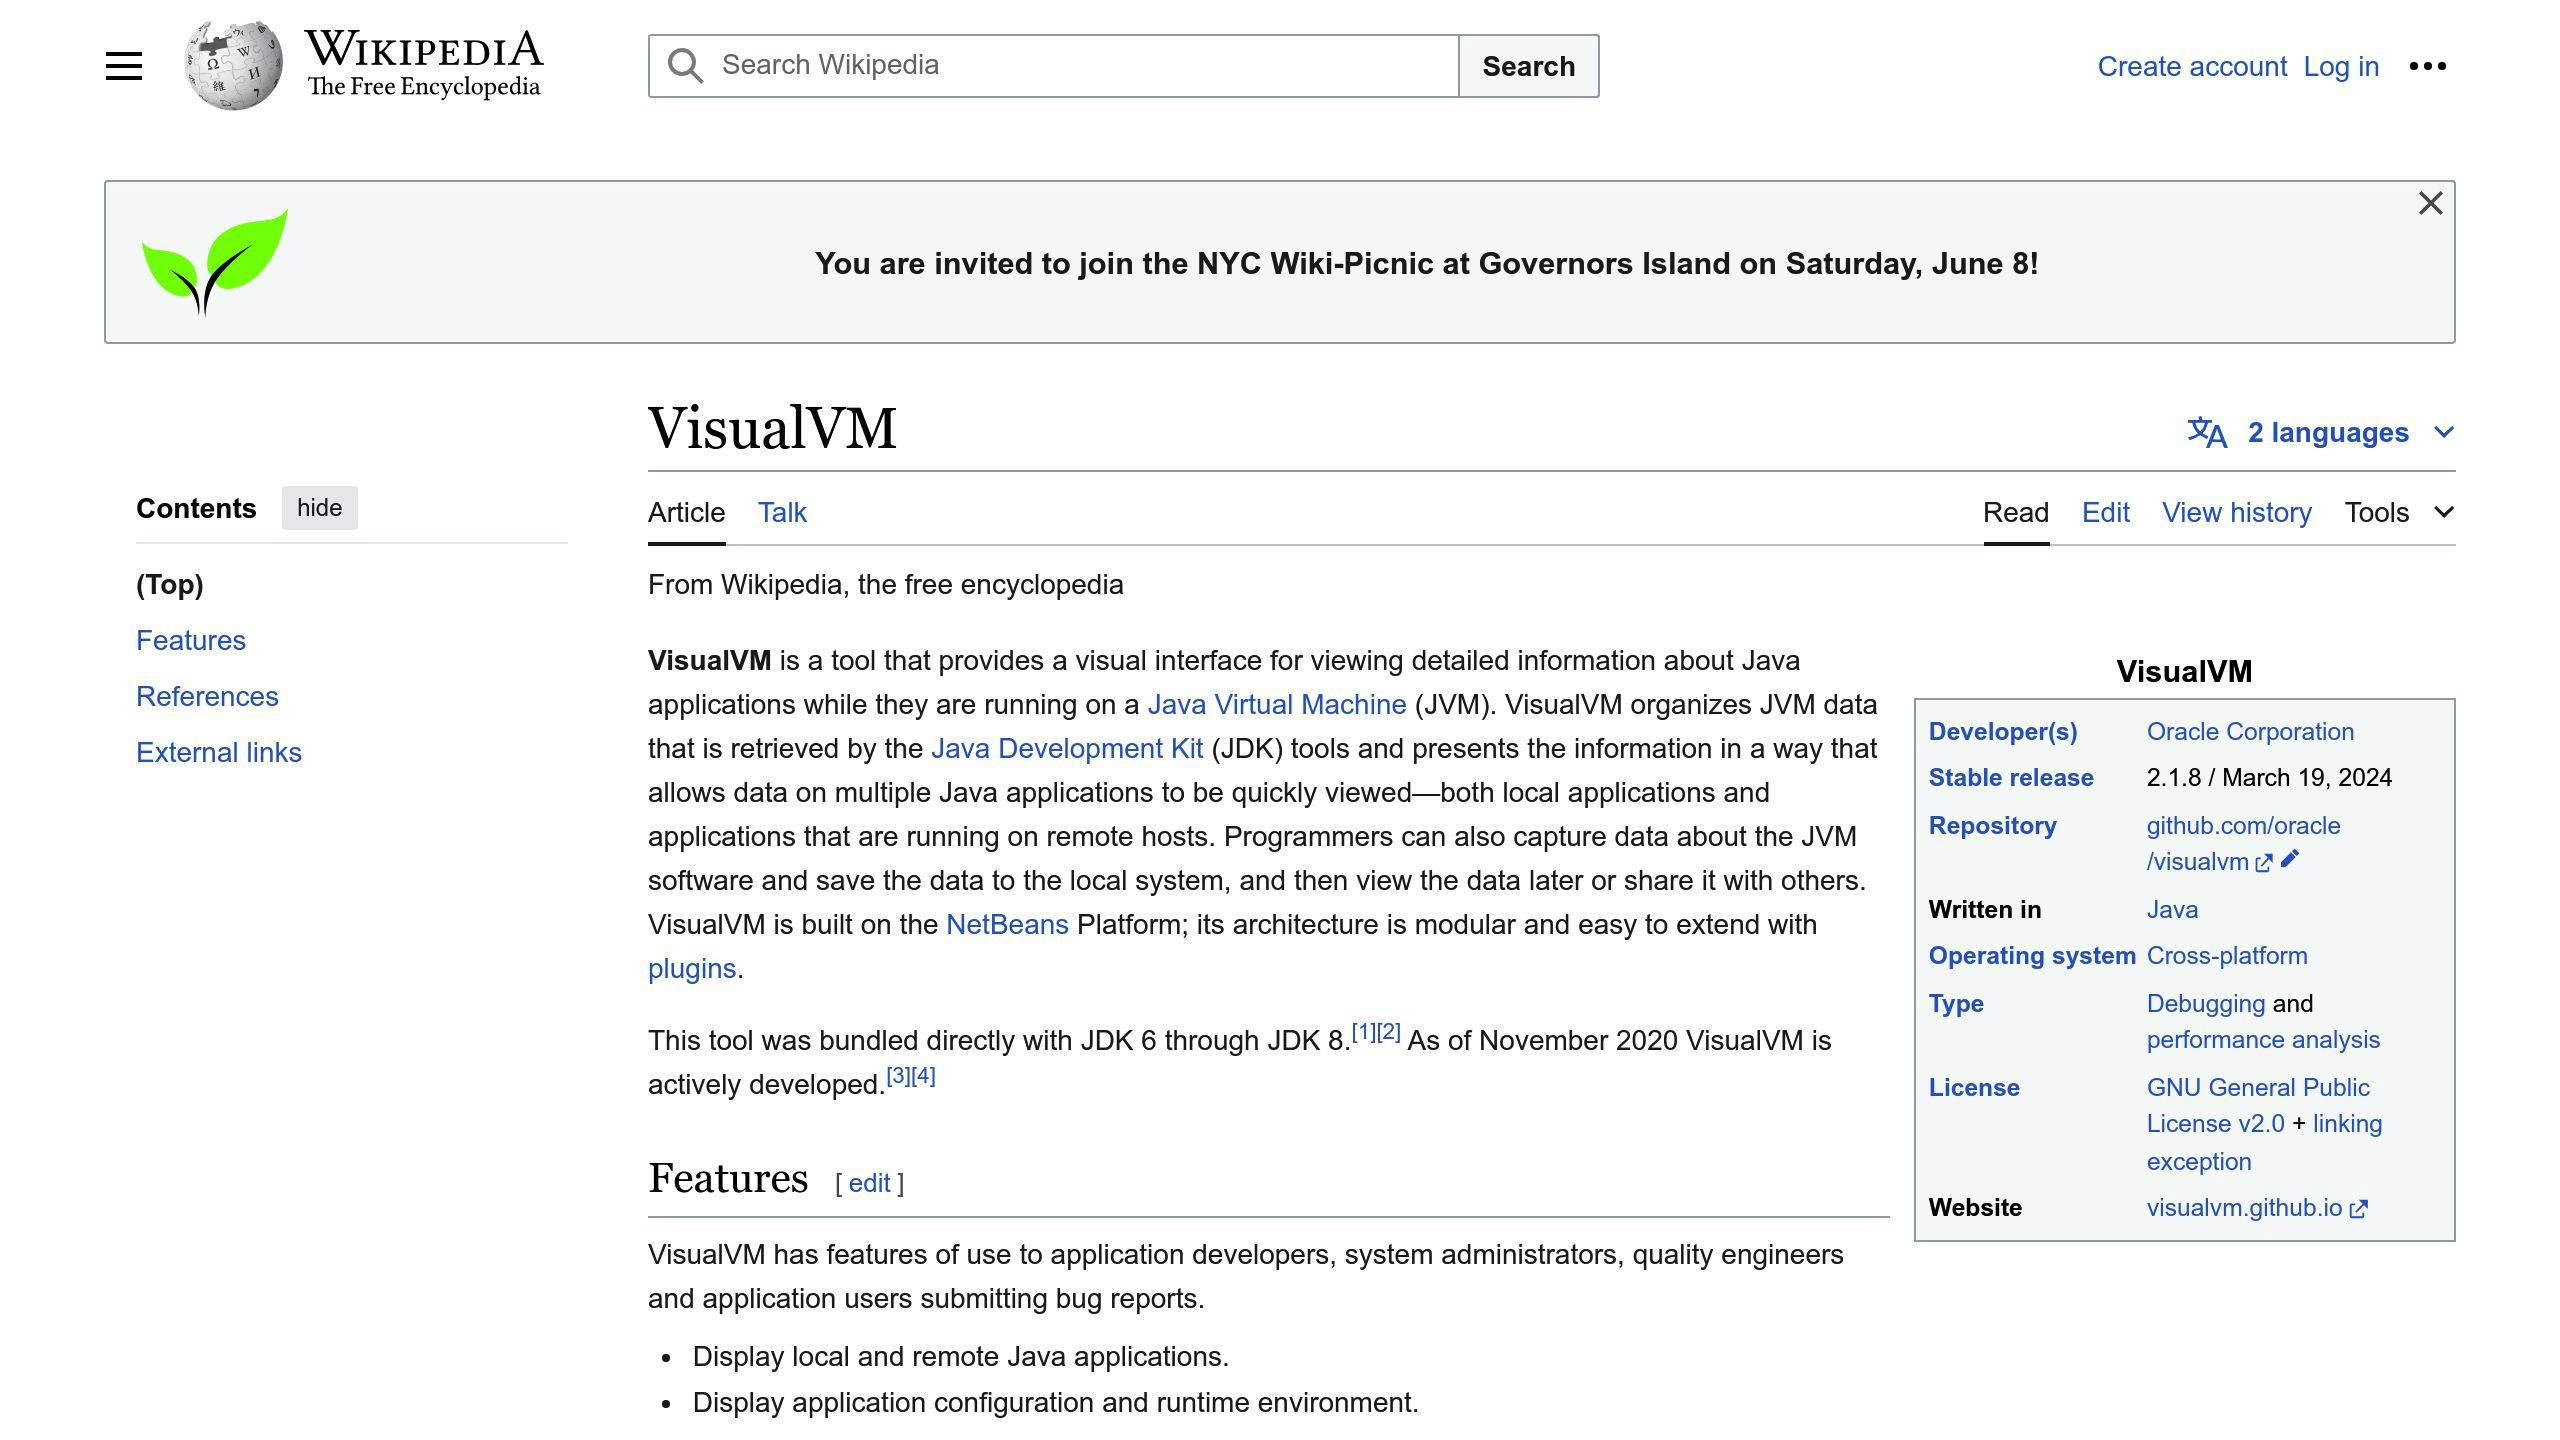Viewport: 2560px width, 1440px height.
Task: Click the Search button
Action: click(1528, 66)
